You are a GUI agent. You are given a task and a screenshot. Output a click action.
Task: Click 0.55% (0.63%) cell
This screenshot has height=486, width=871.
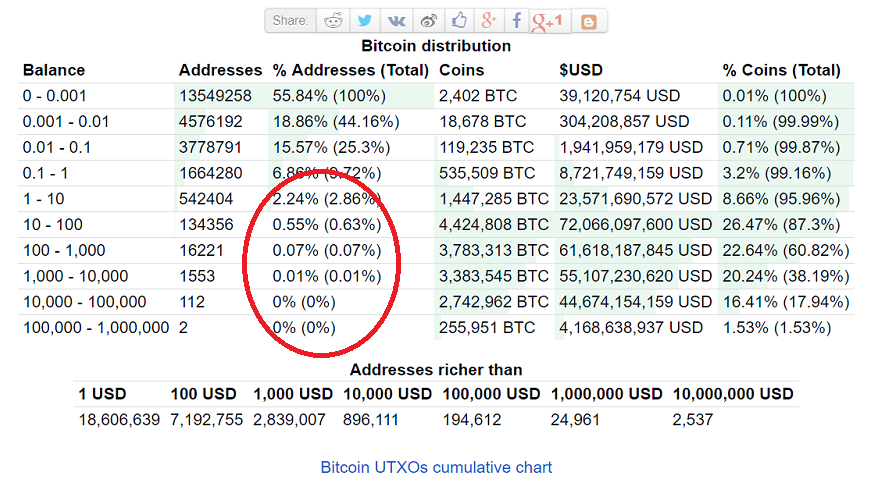327,224
